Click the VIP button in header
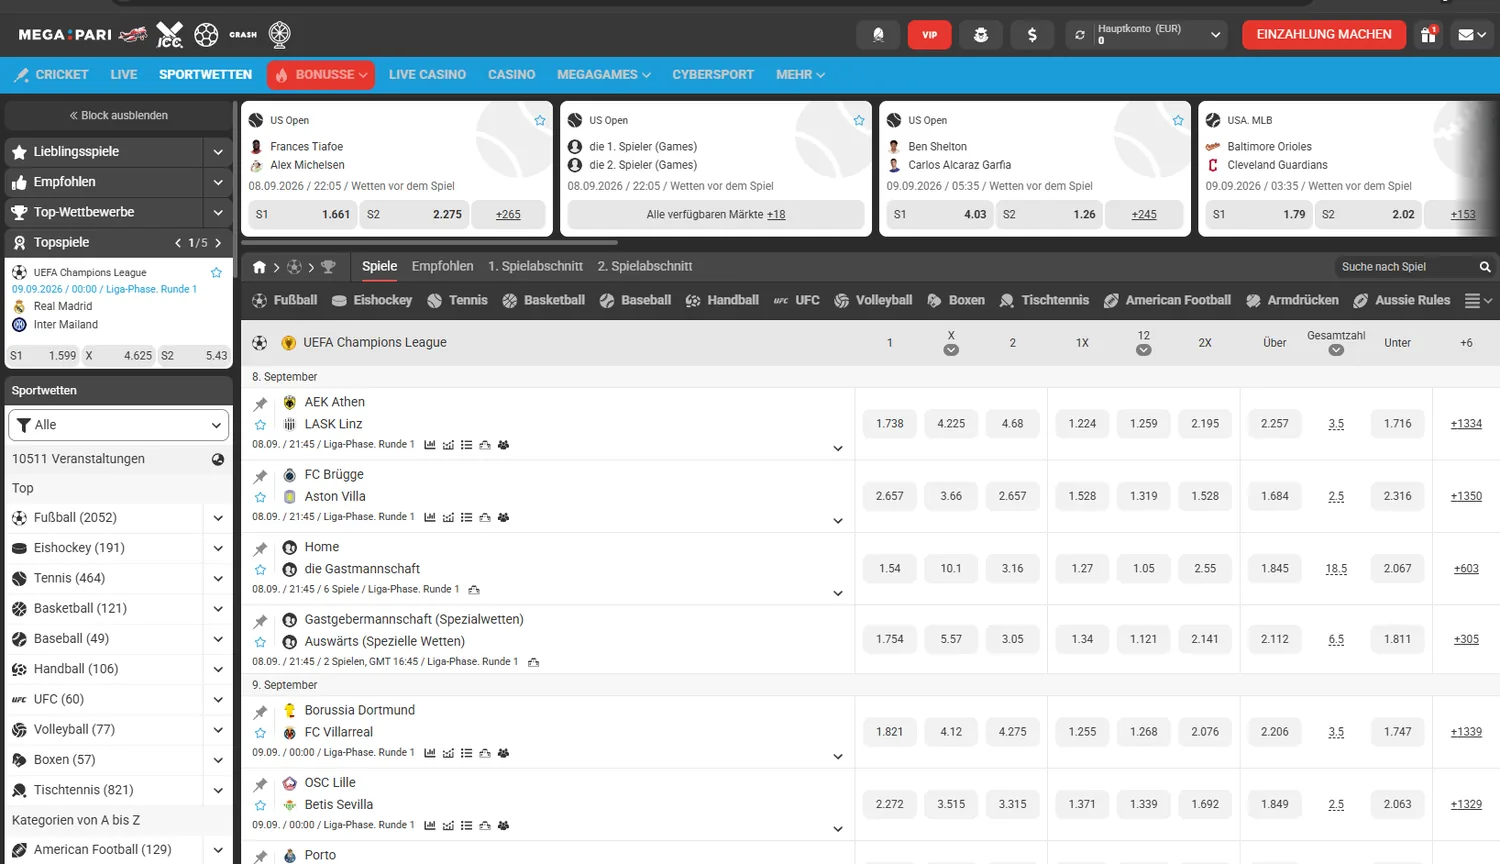 pyautogui.click(x=930, y=35)
